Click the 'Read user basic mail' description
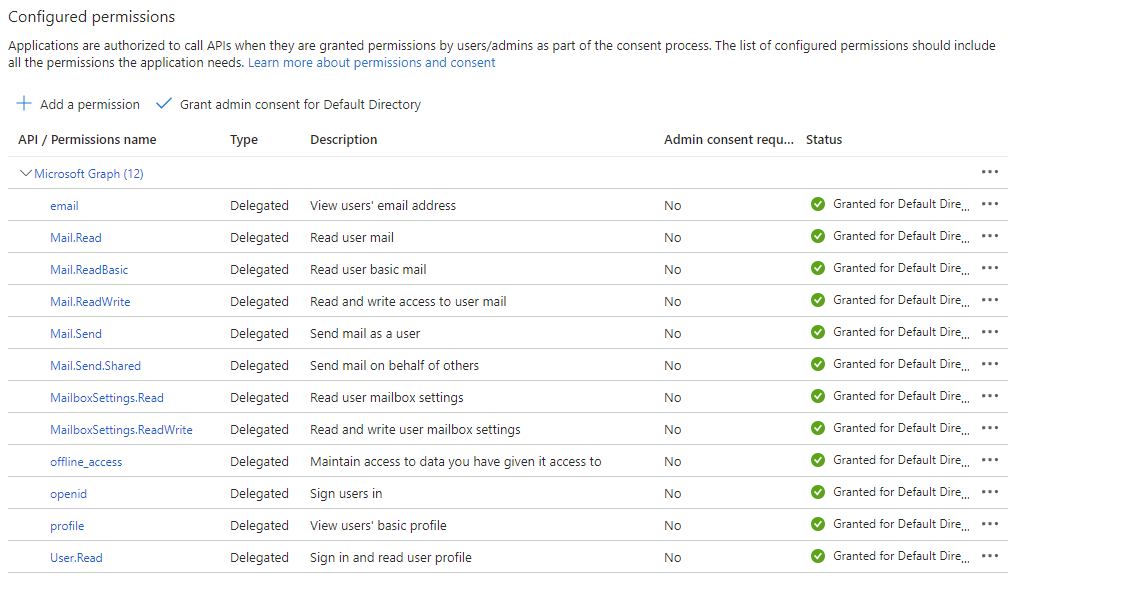The image size is (1121, 594). tap(368, 269)
